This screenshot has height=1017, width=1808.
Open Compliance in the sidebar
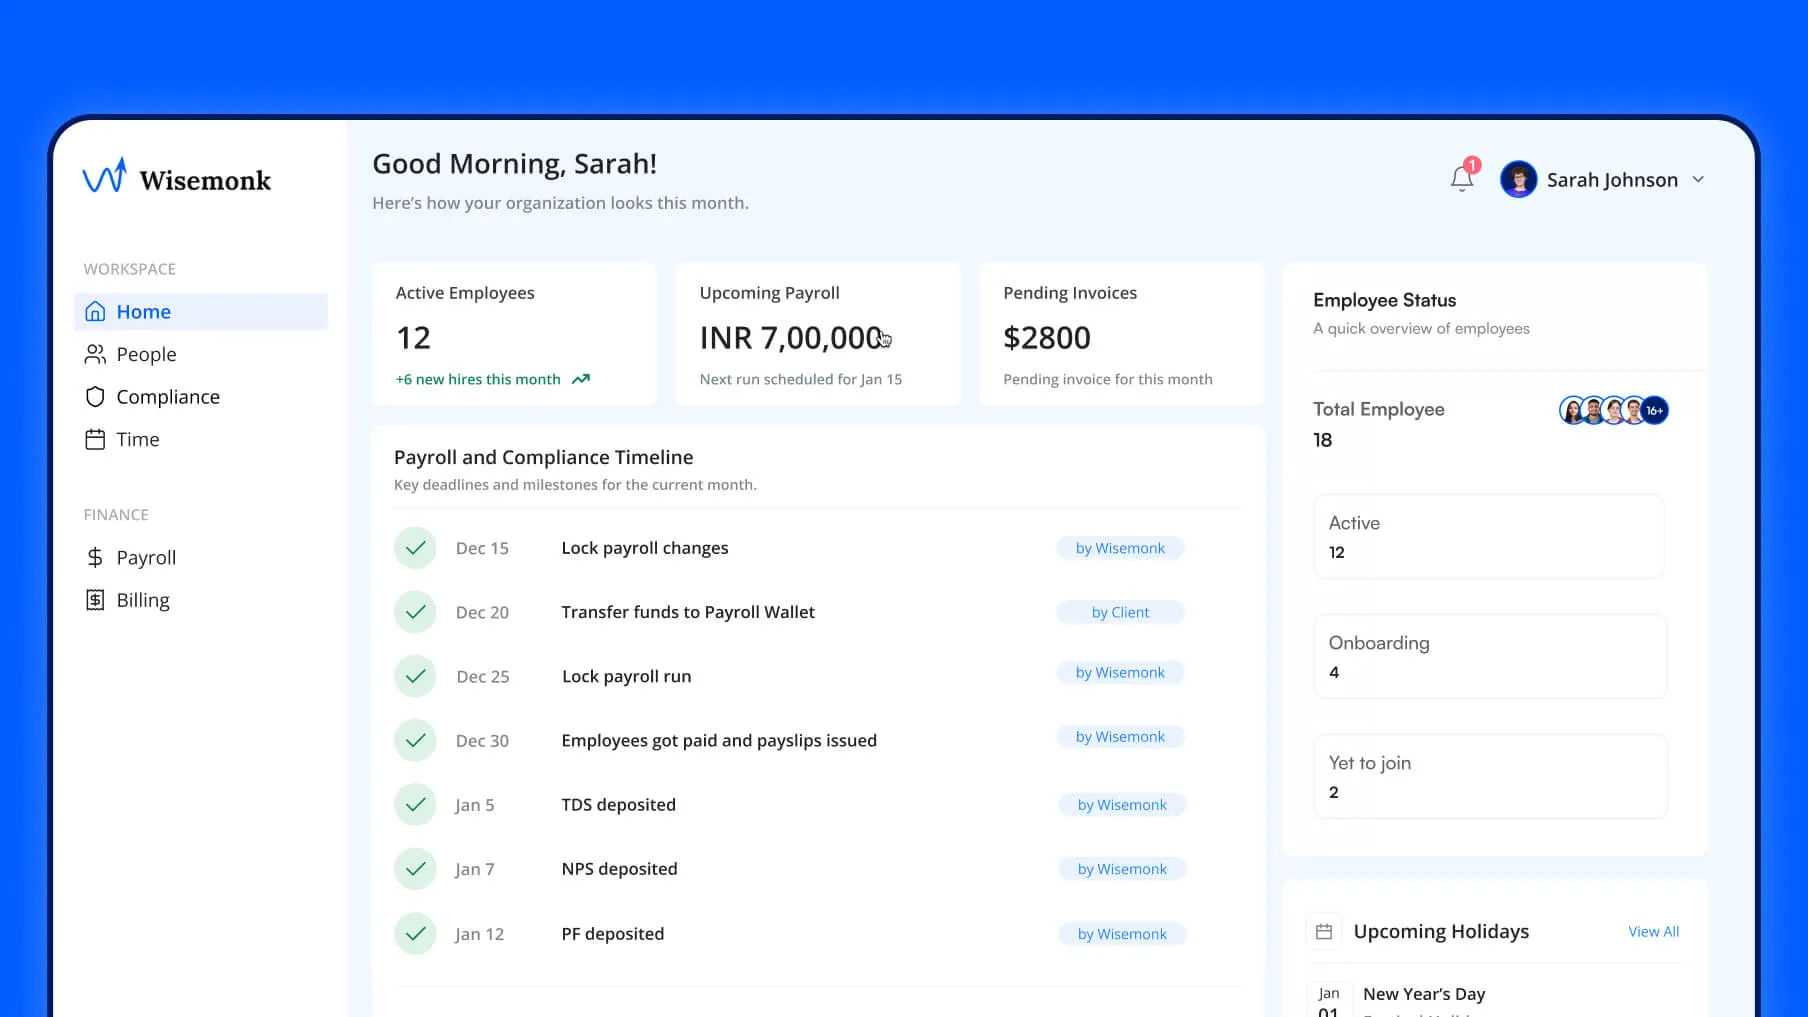[201, 397]
